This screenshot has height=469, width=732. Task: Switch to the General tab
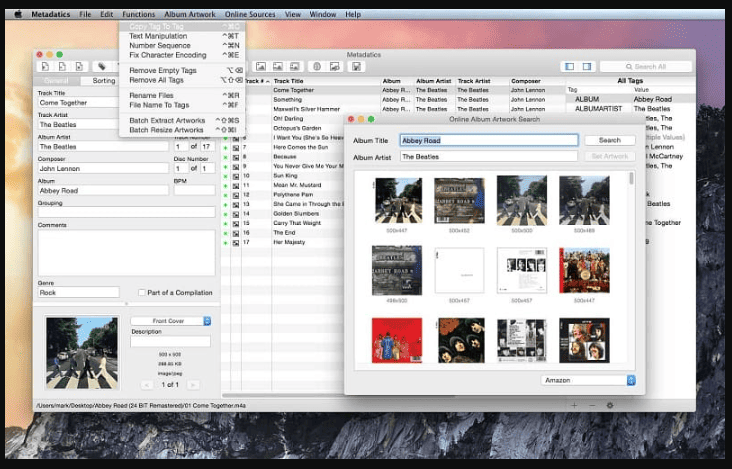56,81
